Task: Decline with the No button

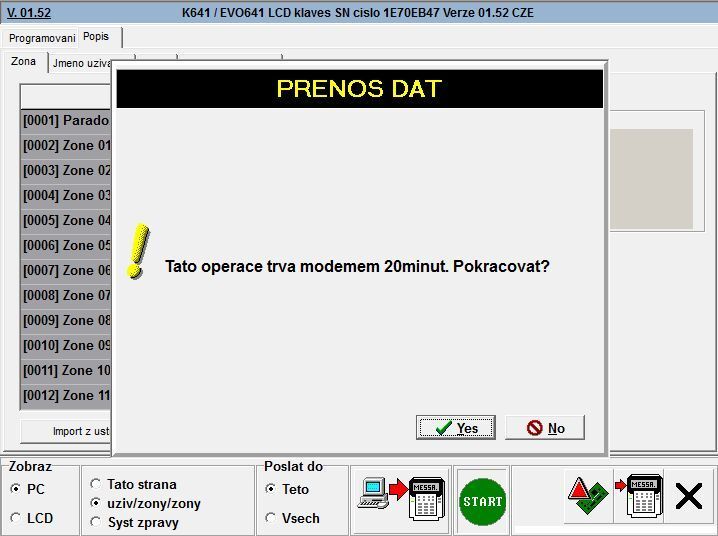Action: tap(545, 428)
